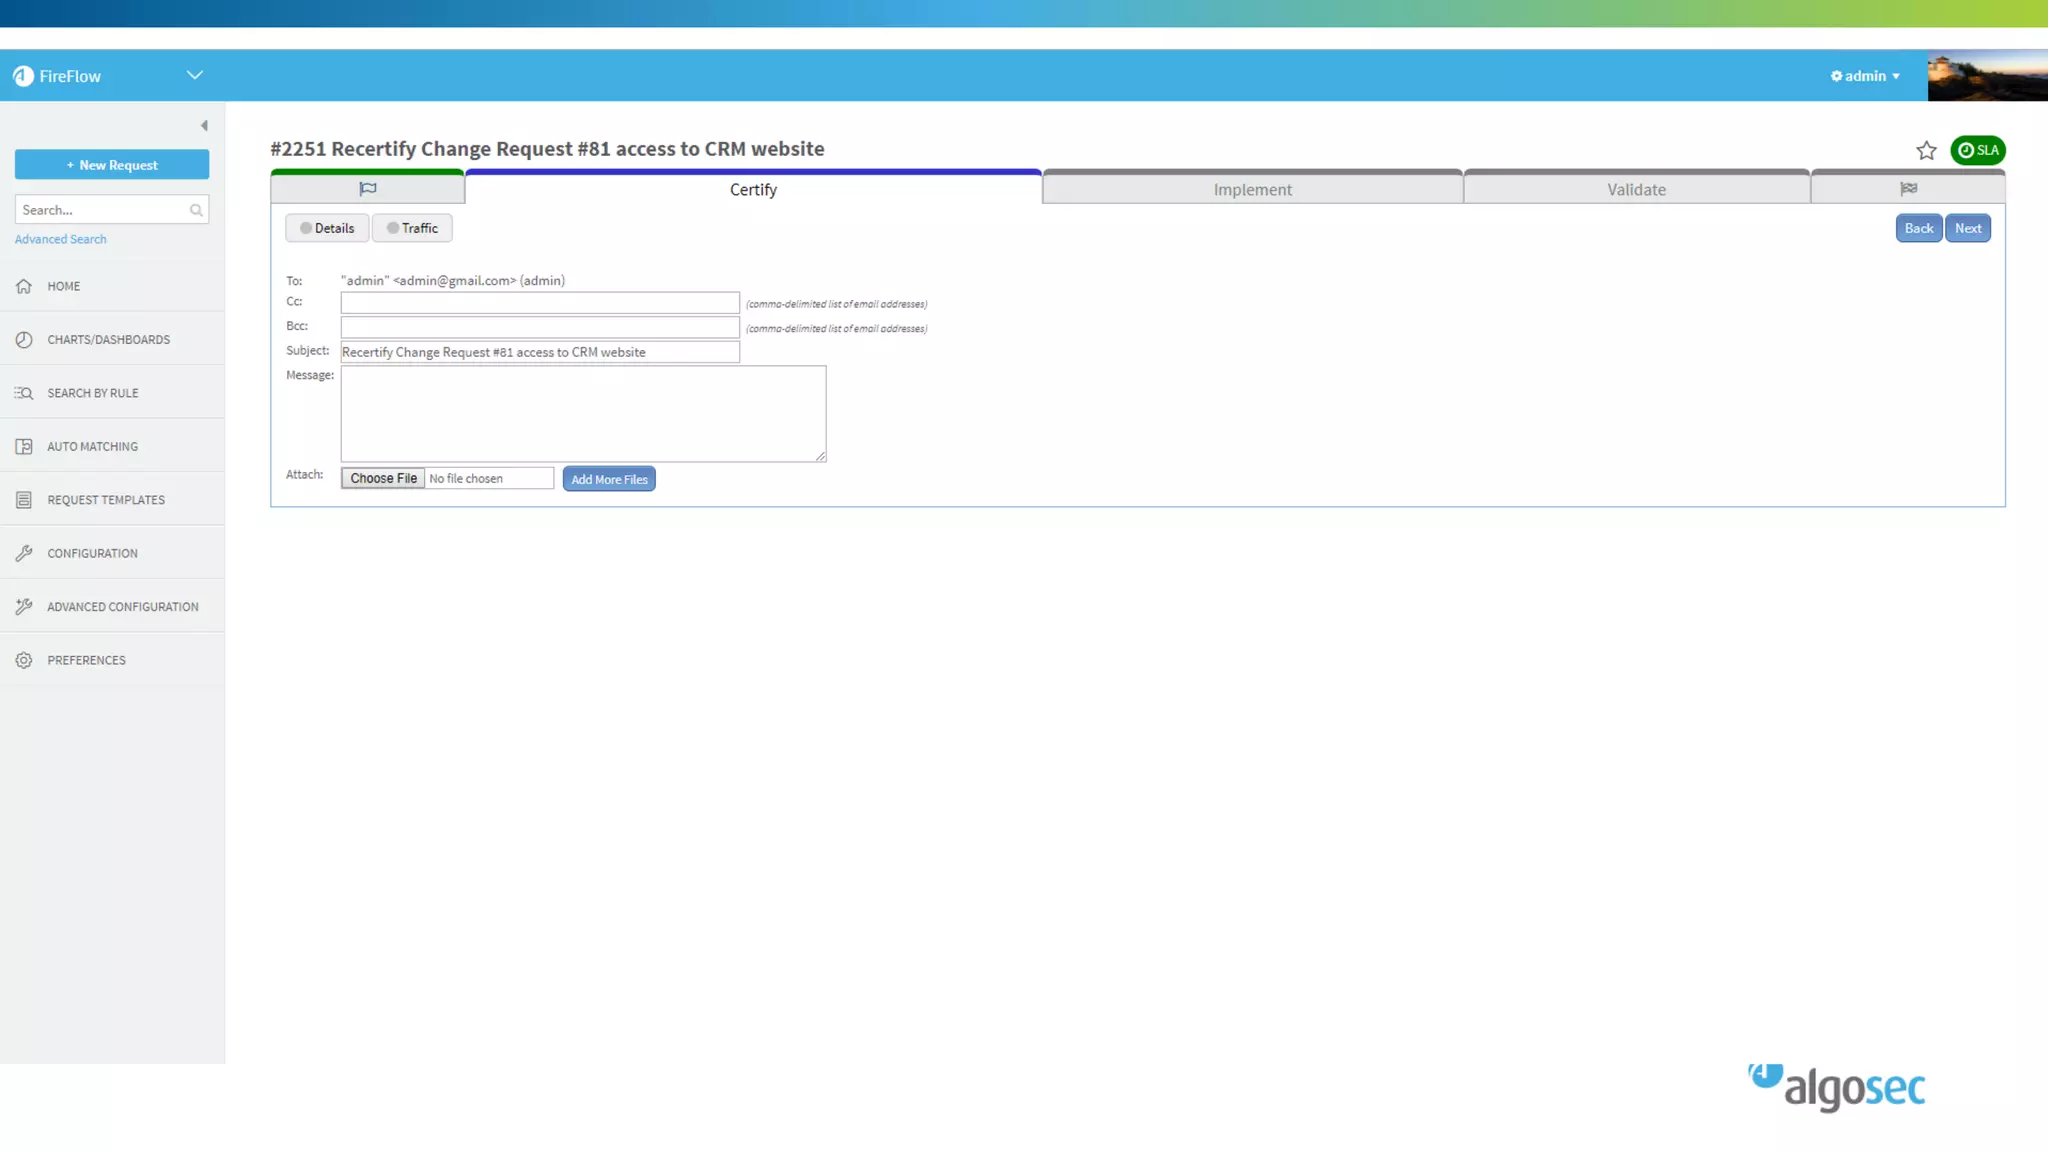Open Auto Matching page
2048x1152 pixels.
(92, 447)
